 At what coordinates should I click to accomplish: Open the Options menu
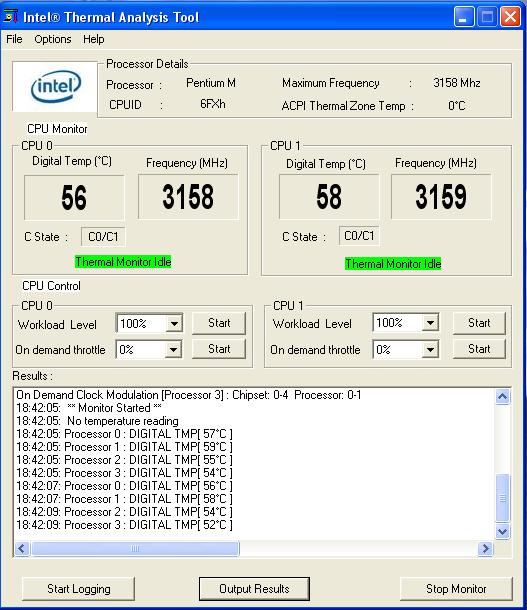pyautogui.click(x=53, y=39)
